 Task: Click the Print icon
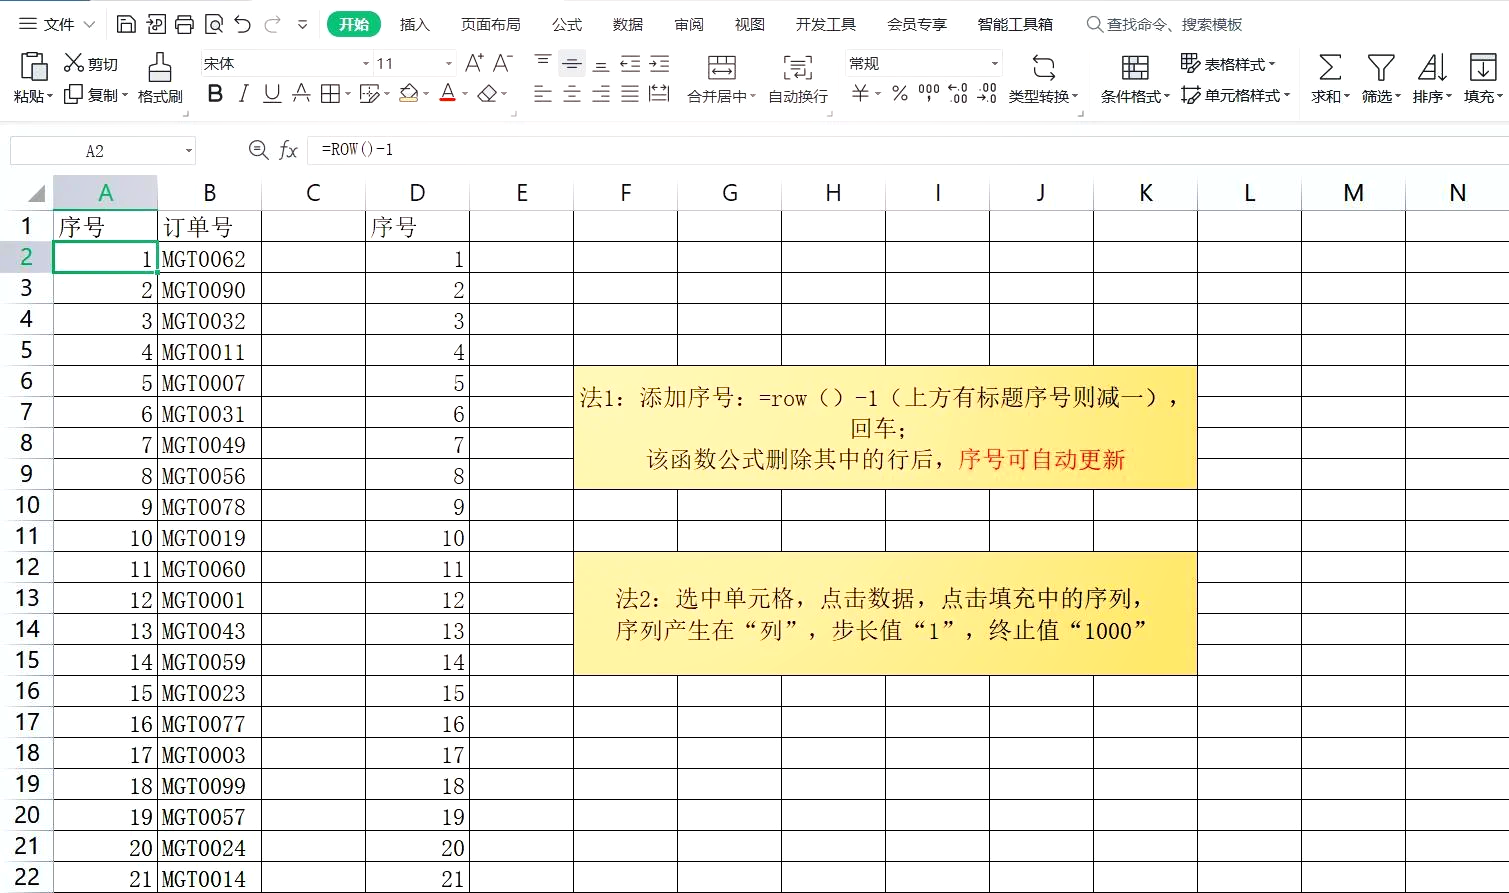point(184,24)
